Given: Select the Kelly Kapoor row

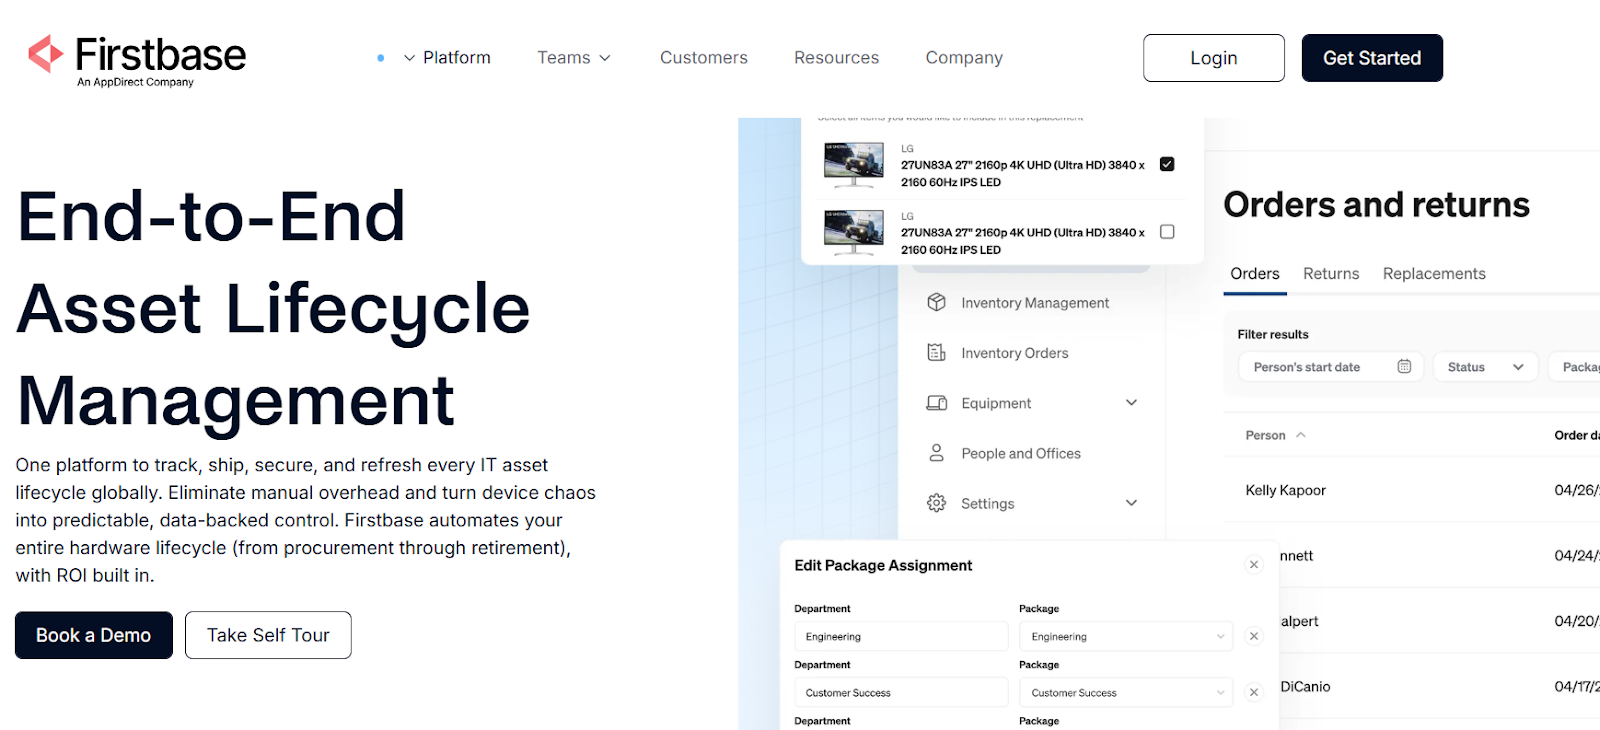Looking at the screenshot, I should point(1411,490).
